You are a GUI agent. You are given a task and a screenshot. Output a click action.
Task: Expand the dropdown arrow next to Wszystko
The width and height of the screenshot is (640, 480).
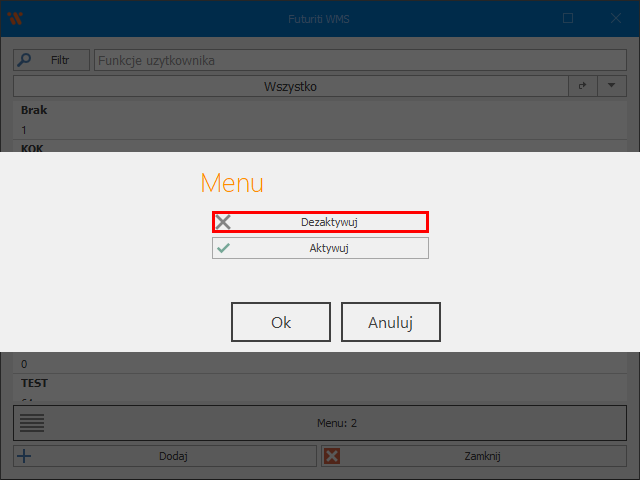(x=611, y=87)
